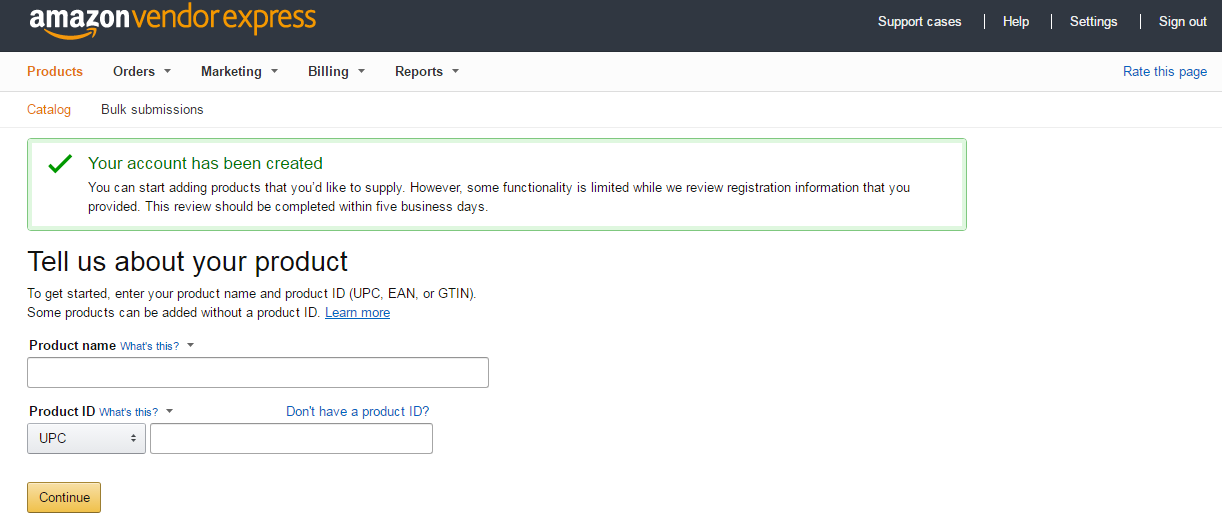Click 'Tell us about your product' heading
The image size is (1222, 529).
tap(188, 261)
